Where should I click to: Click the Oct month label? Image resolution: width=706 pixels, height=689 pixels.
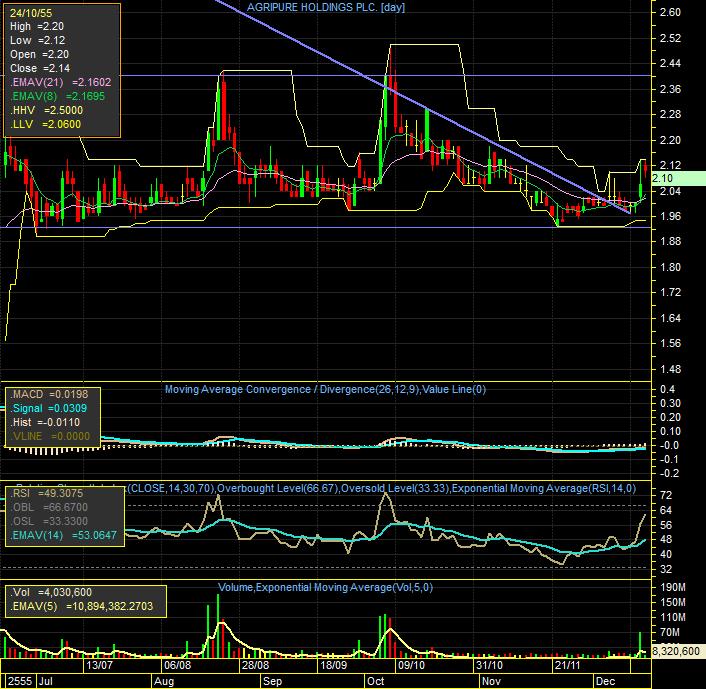376,681
